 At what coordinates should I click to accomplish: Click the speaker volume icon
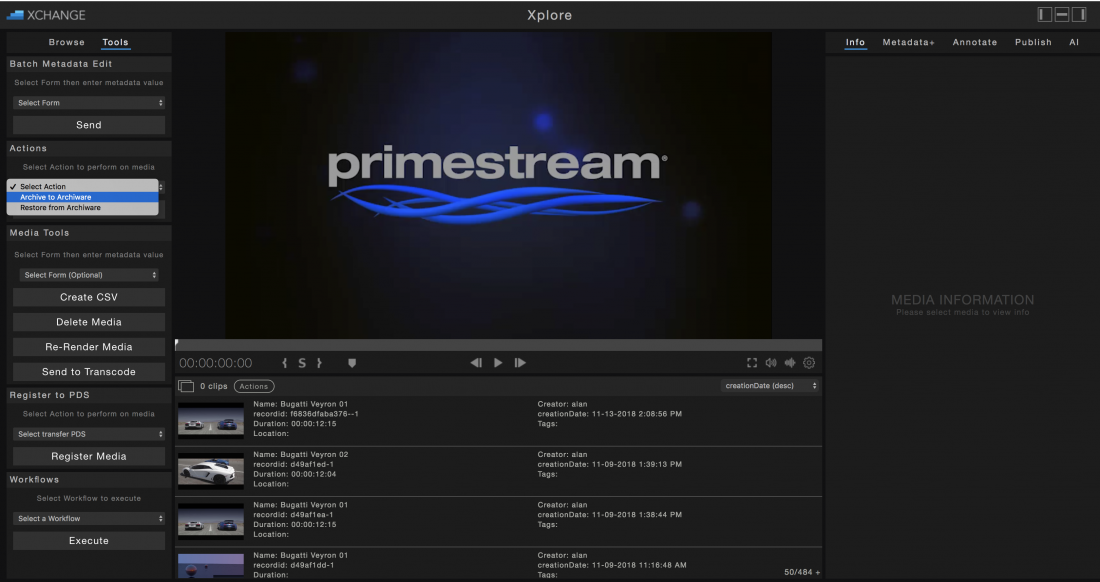(771, 363)
